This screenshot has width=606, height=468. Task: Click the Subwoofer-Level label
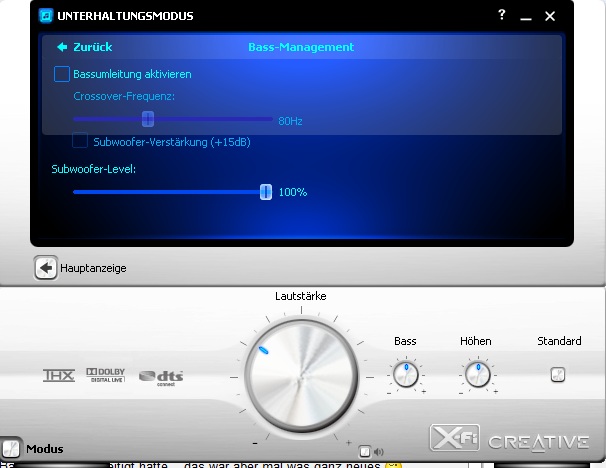click(x=94, y=169)
